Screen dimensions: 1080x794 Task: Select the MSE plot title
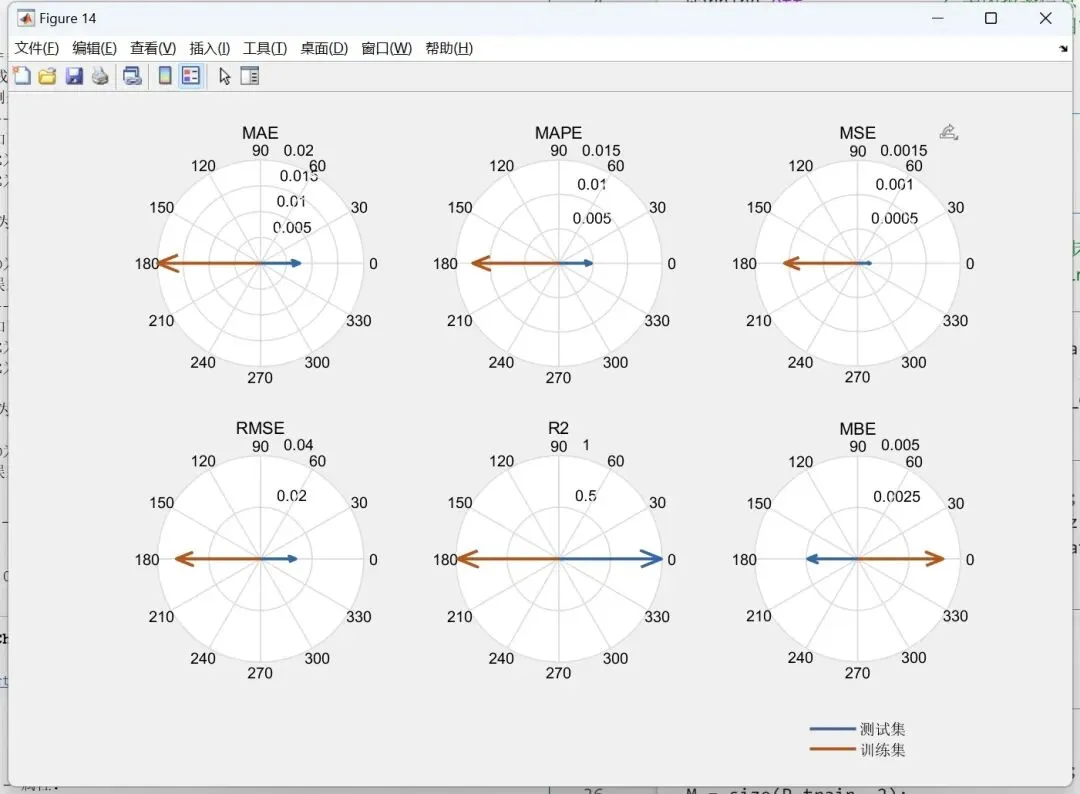coord(858,132)
